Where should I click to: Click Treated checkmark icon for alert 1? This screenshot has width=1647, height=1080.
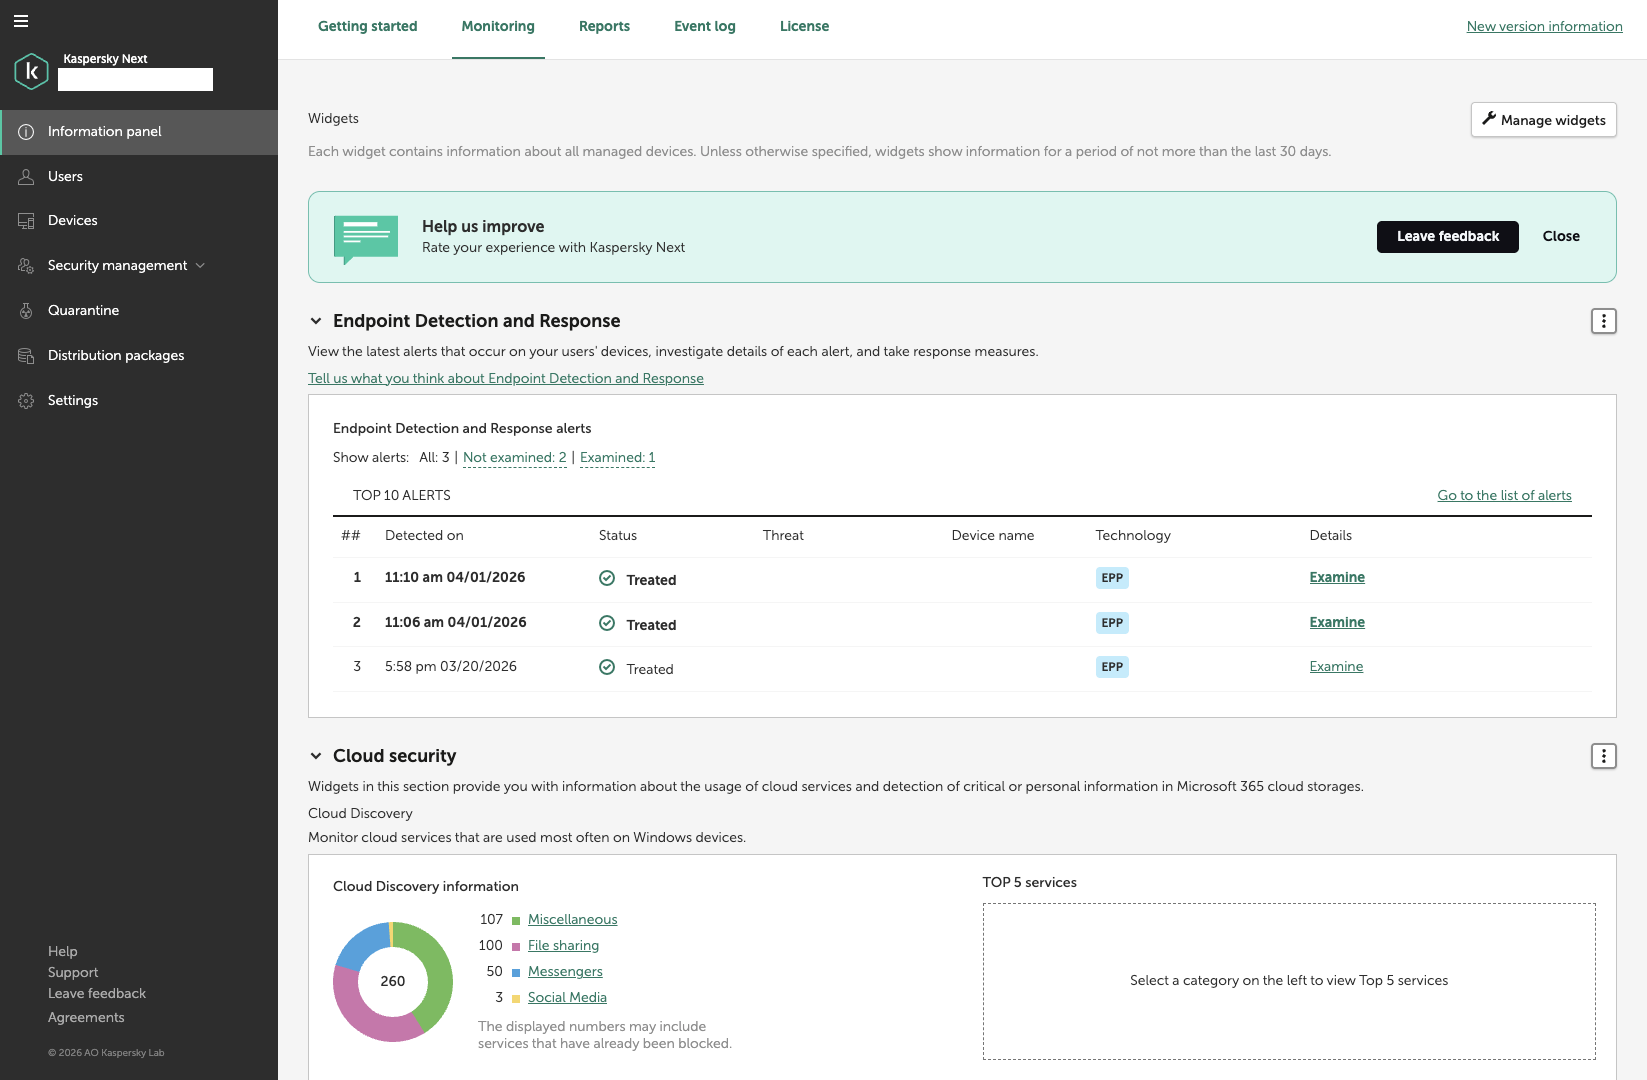pyautogui.click(x=607, y=578)
